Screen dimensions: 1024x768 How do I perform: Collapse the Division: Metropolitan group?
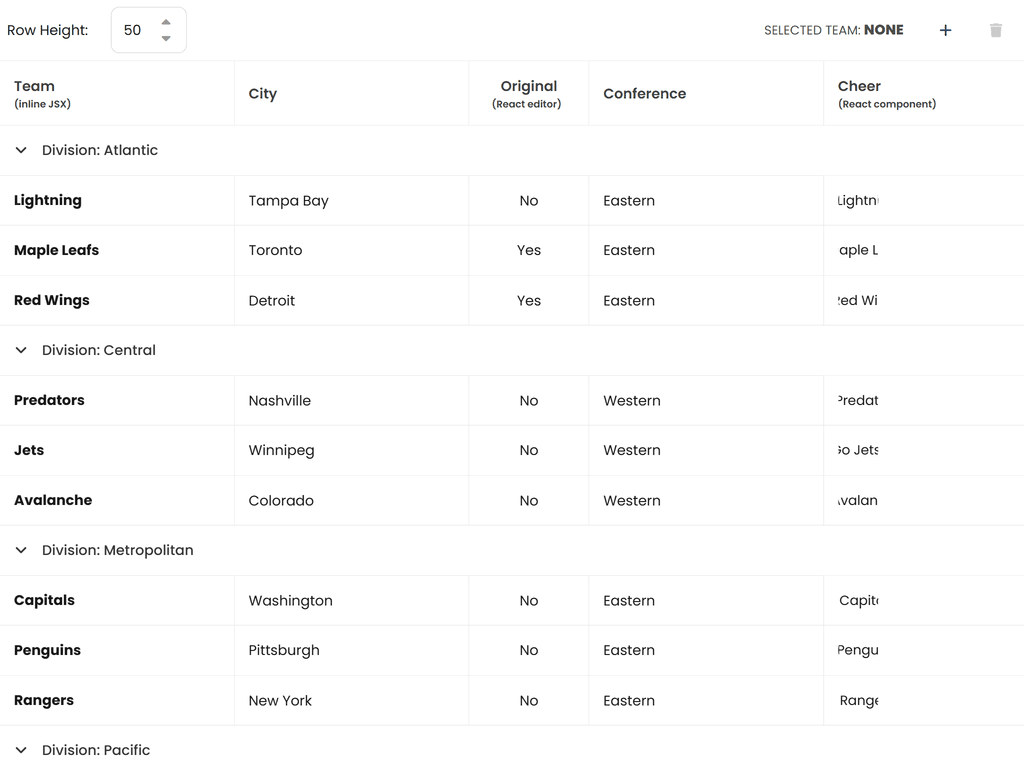click(x=21, y=550)
